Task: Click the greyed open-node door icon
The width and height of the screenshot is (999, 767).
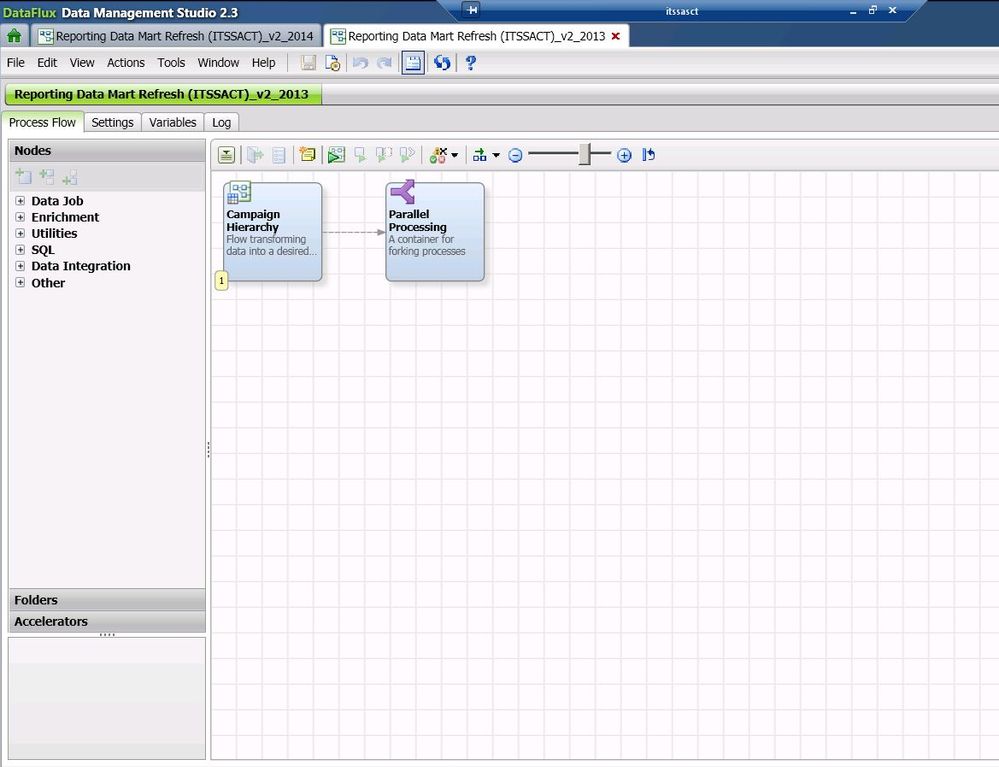Action: tap(255, 155)
